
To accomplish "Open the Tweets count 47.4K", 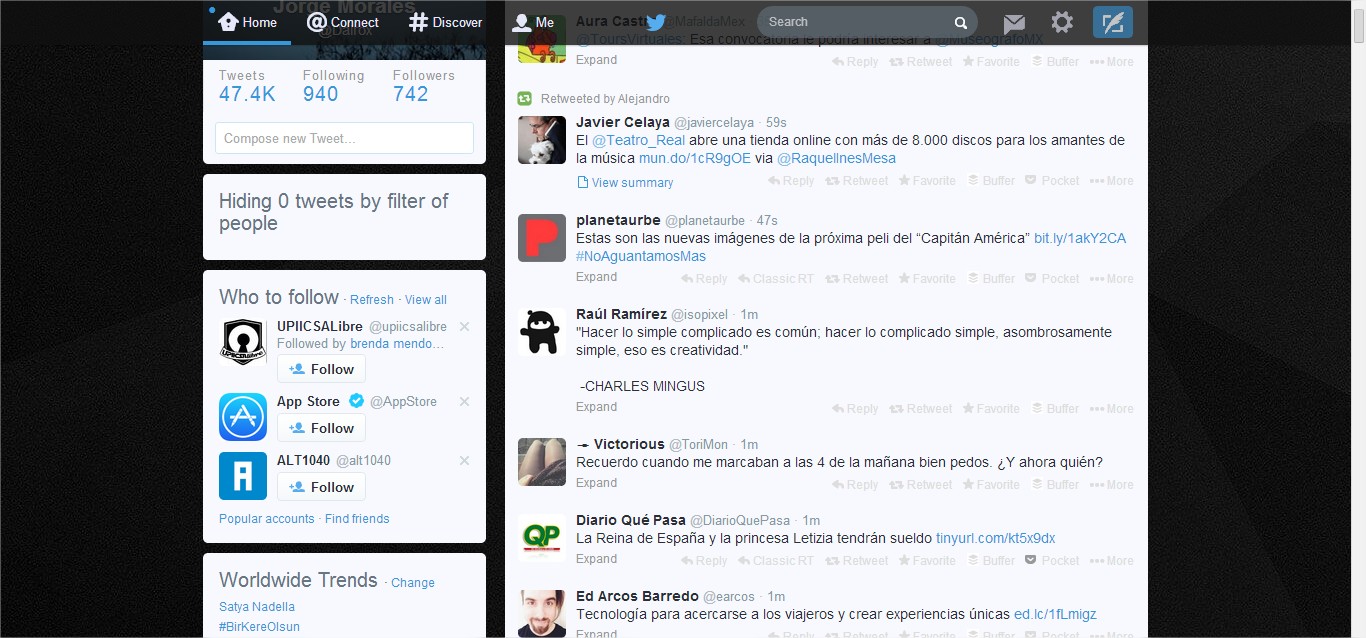I will 247,87.
